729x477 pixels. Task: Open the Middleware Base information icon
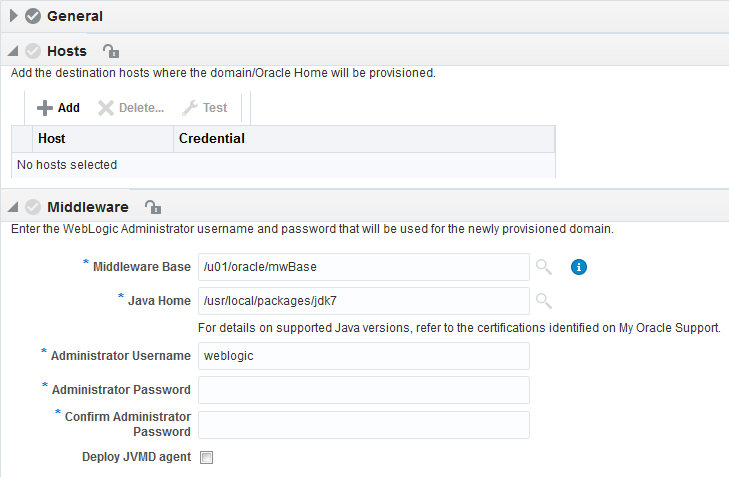tap(579, 267)
